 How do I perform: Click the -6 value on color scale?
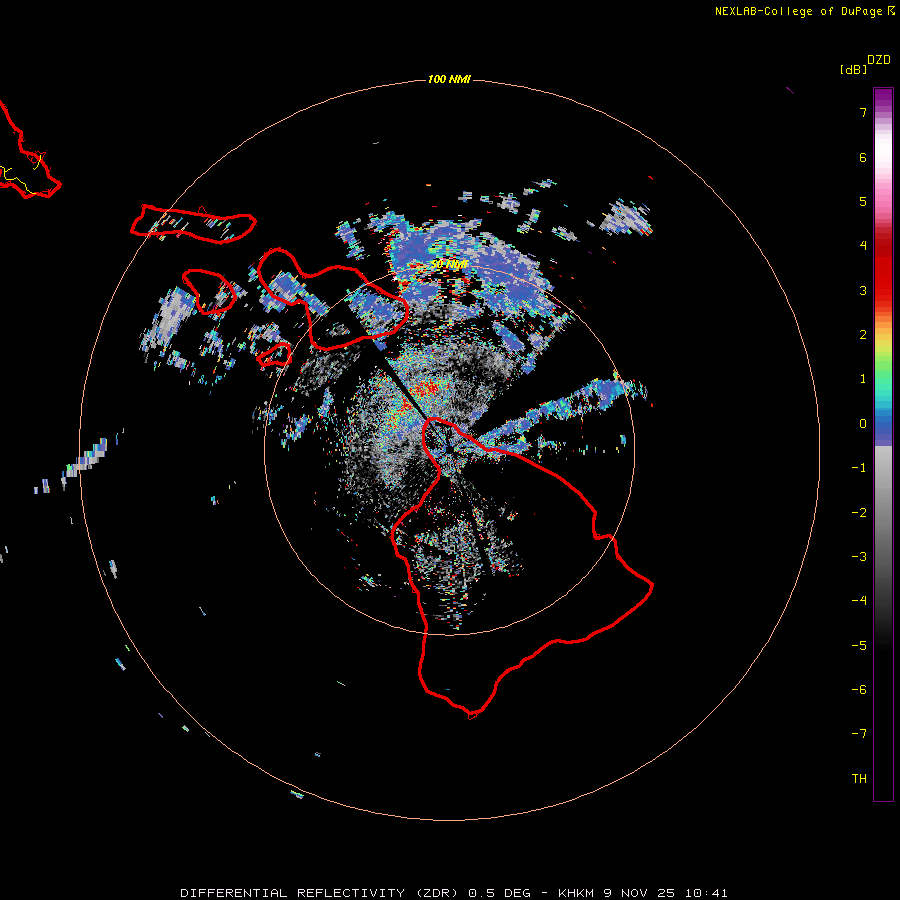click(859, 690)
